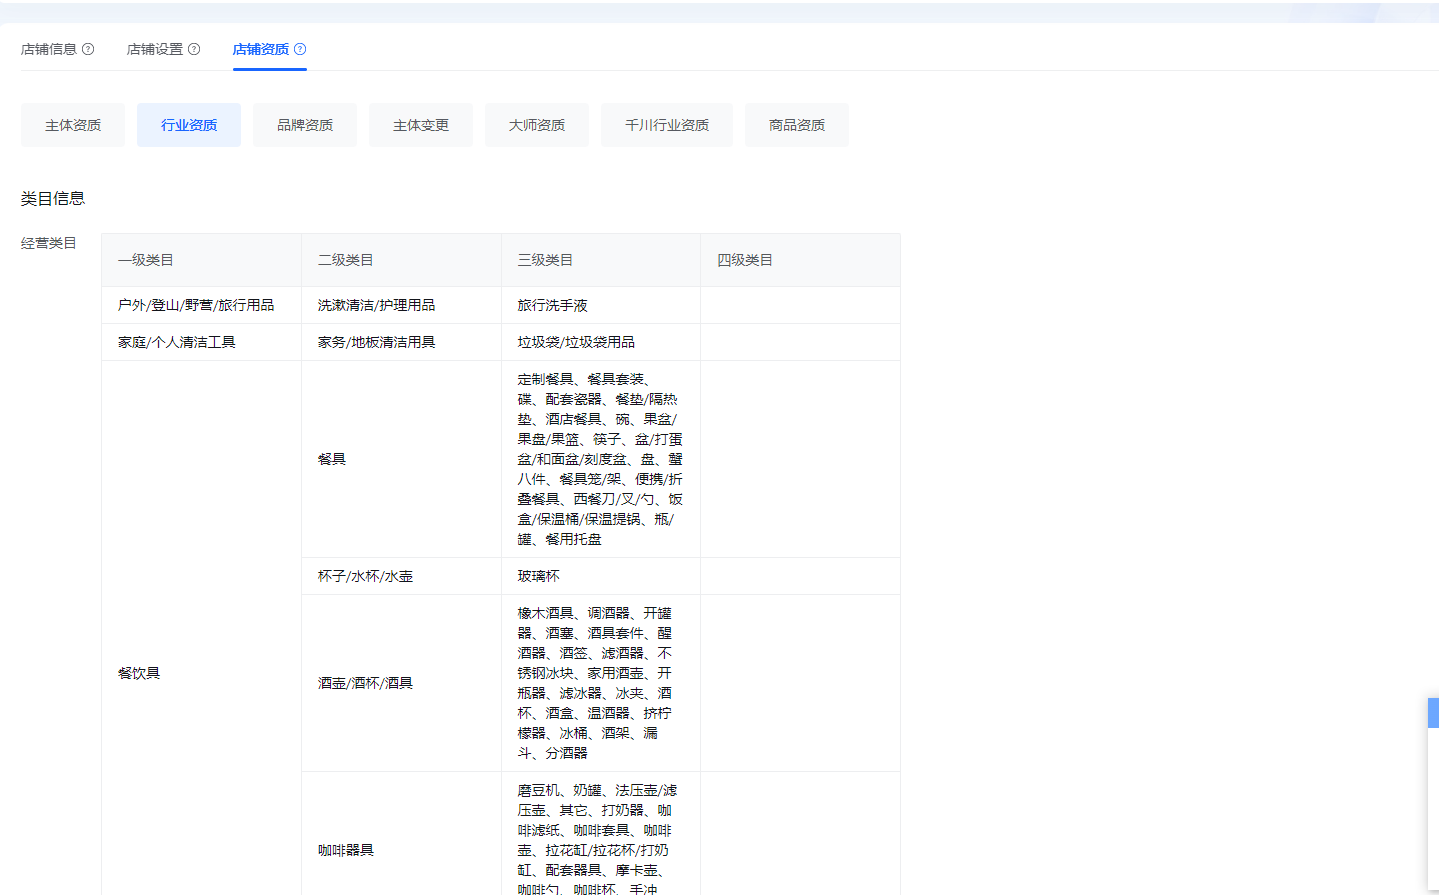This screenshot has height=895, width=1439.
Task: Open the 主体变更 sub-tab
Action: pyautogui.click(x=421, y=125)
